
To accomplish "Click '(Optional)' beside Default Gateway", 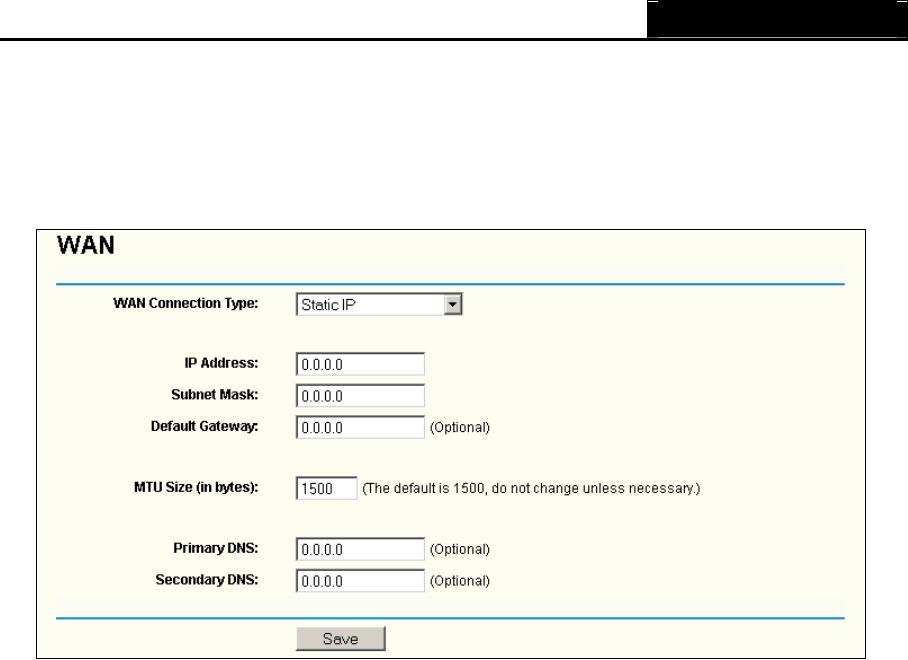I will coord(460,427).
